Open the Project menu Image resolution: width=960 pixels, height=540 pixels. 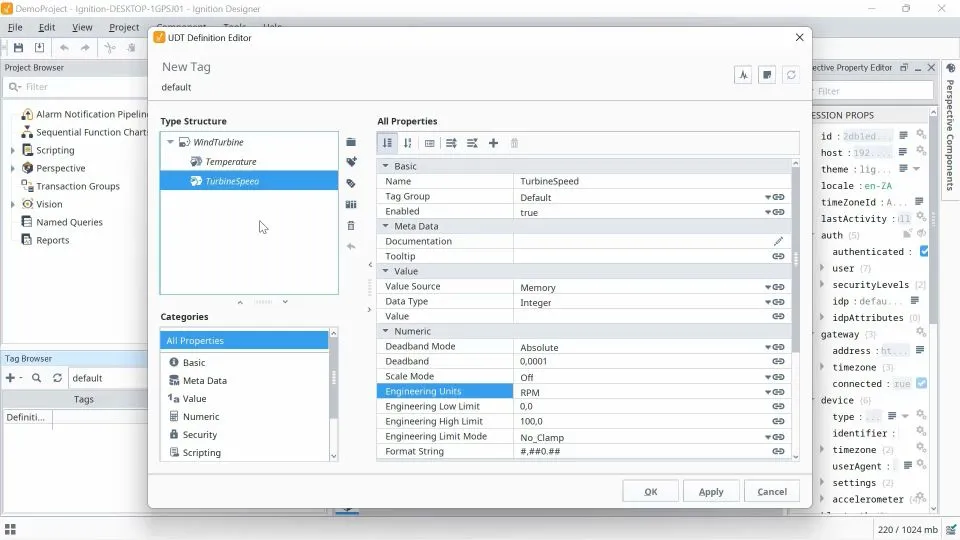click(x=124, y=27)
